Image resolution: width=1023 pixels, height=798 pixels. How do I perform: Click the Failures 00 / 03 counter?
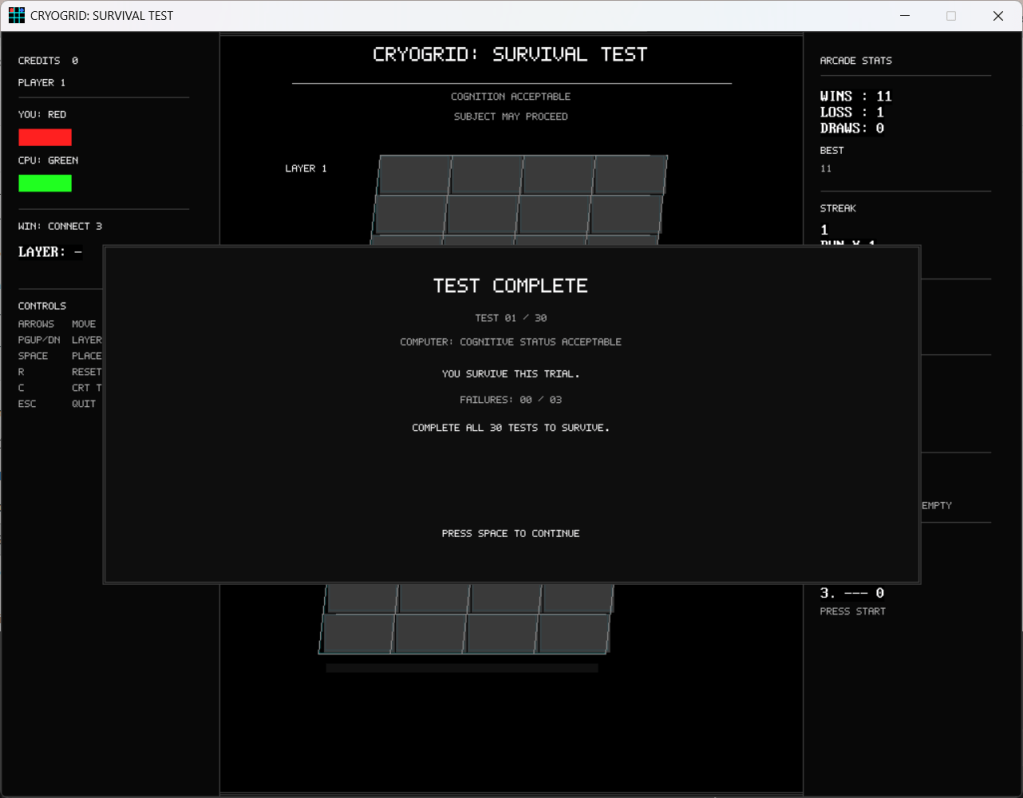510,399
